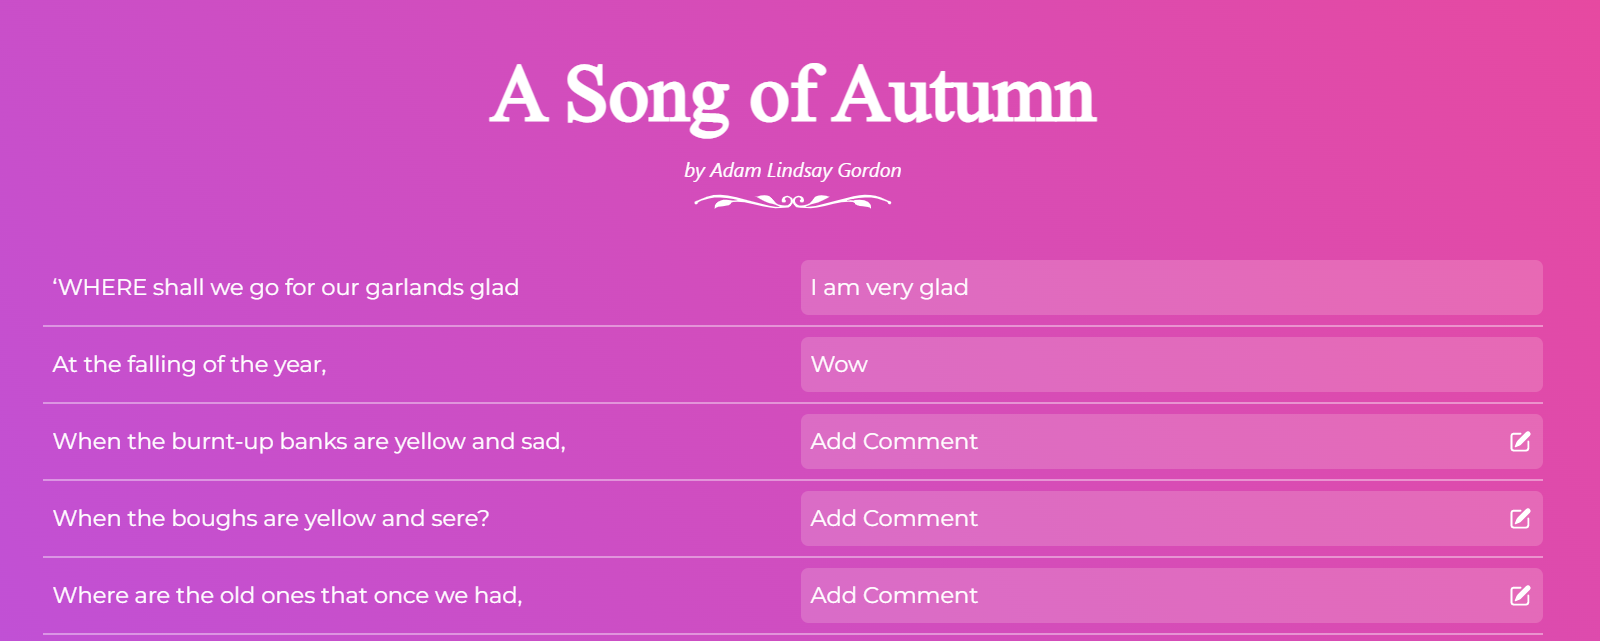Click edit icon for 'old ones' line

1520,595
